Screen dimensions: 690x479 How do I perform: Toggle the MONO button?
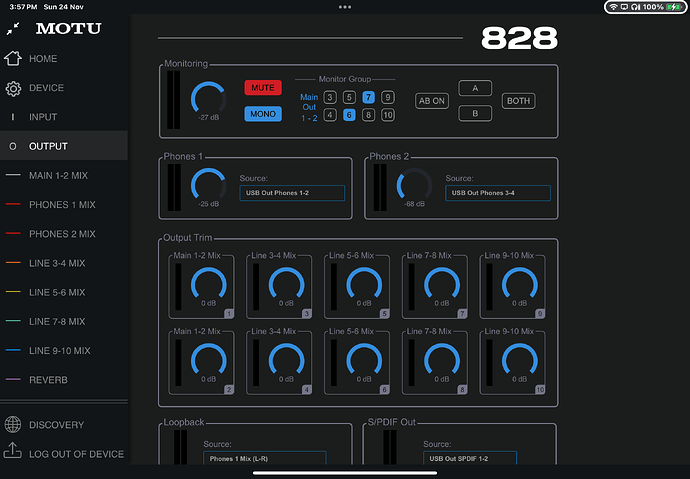coord(263,114)
